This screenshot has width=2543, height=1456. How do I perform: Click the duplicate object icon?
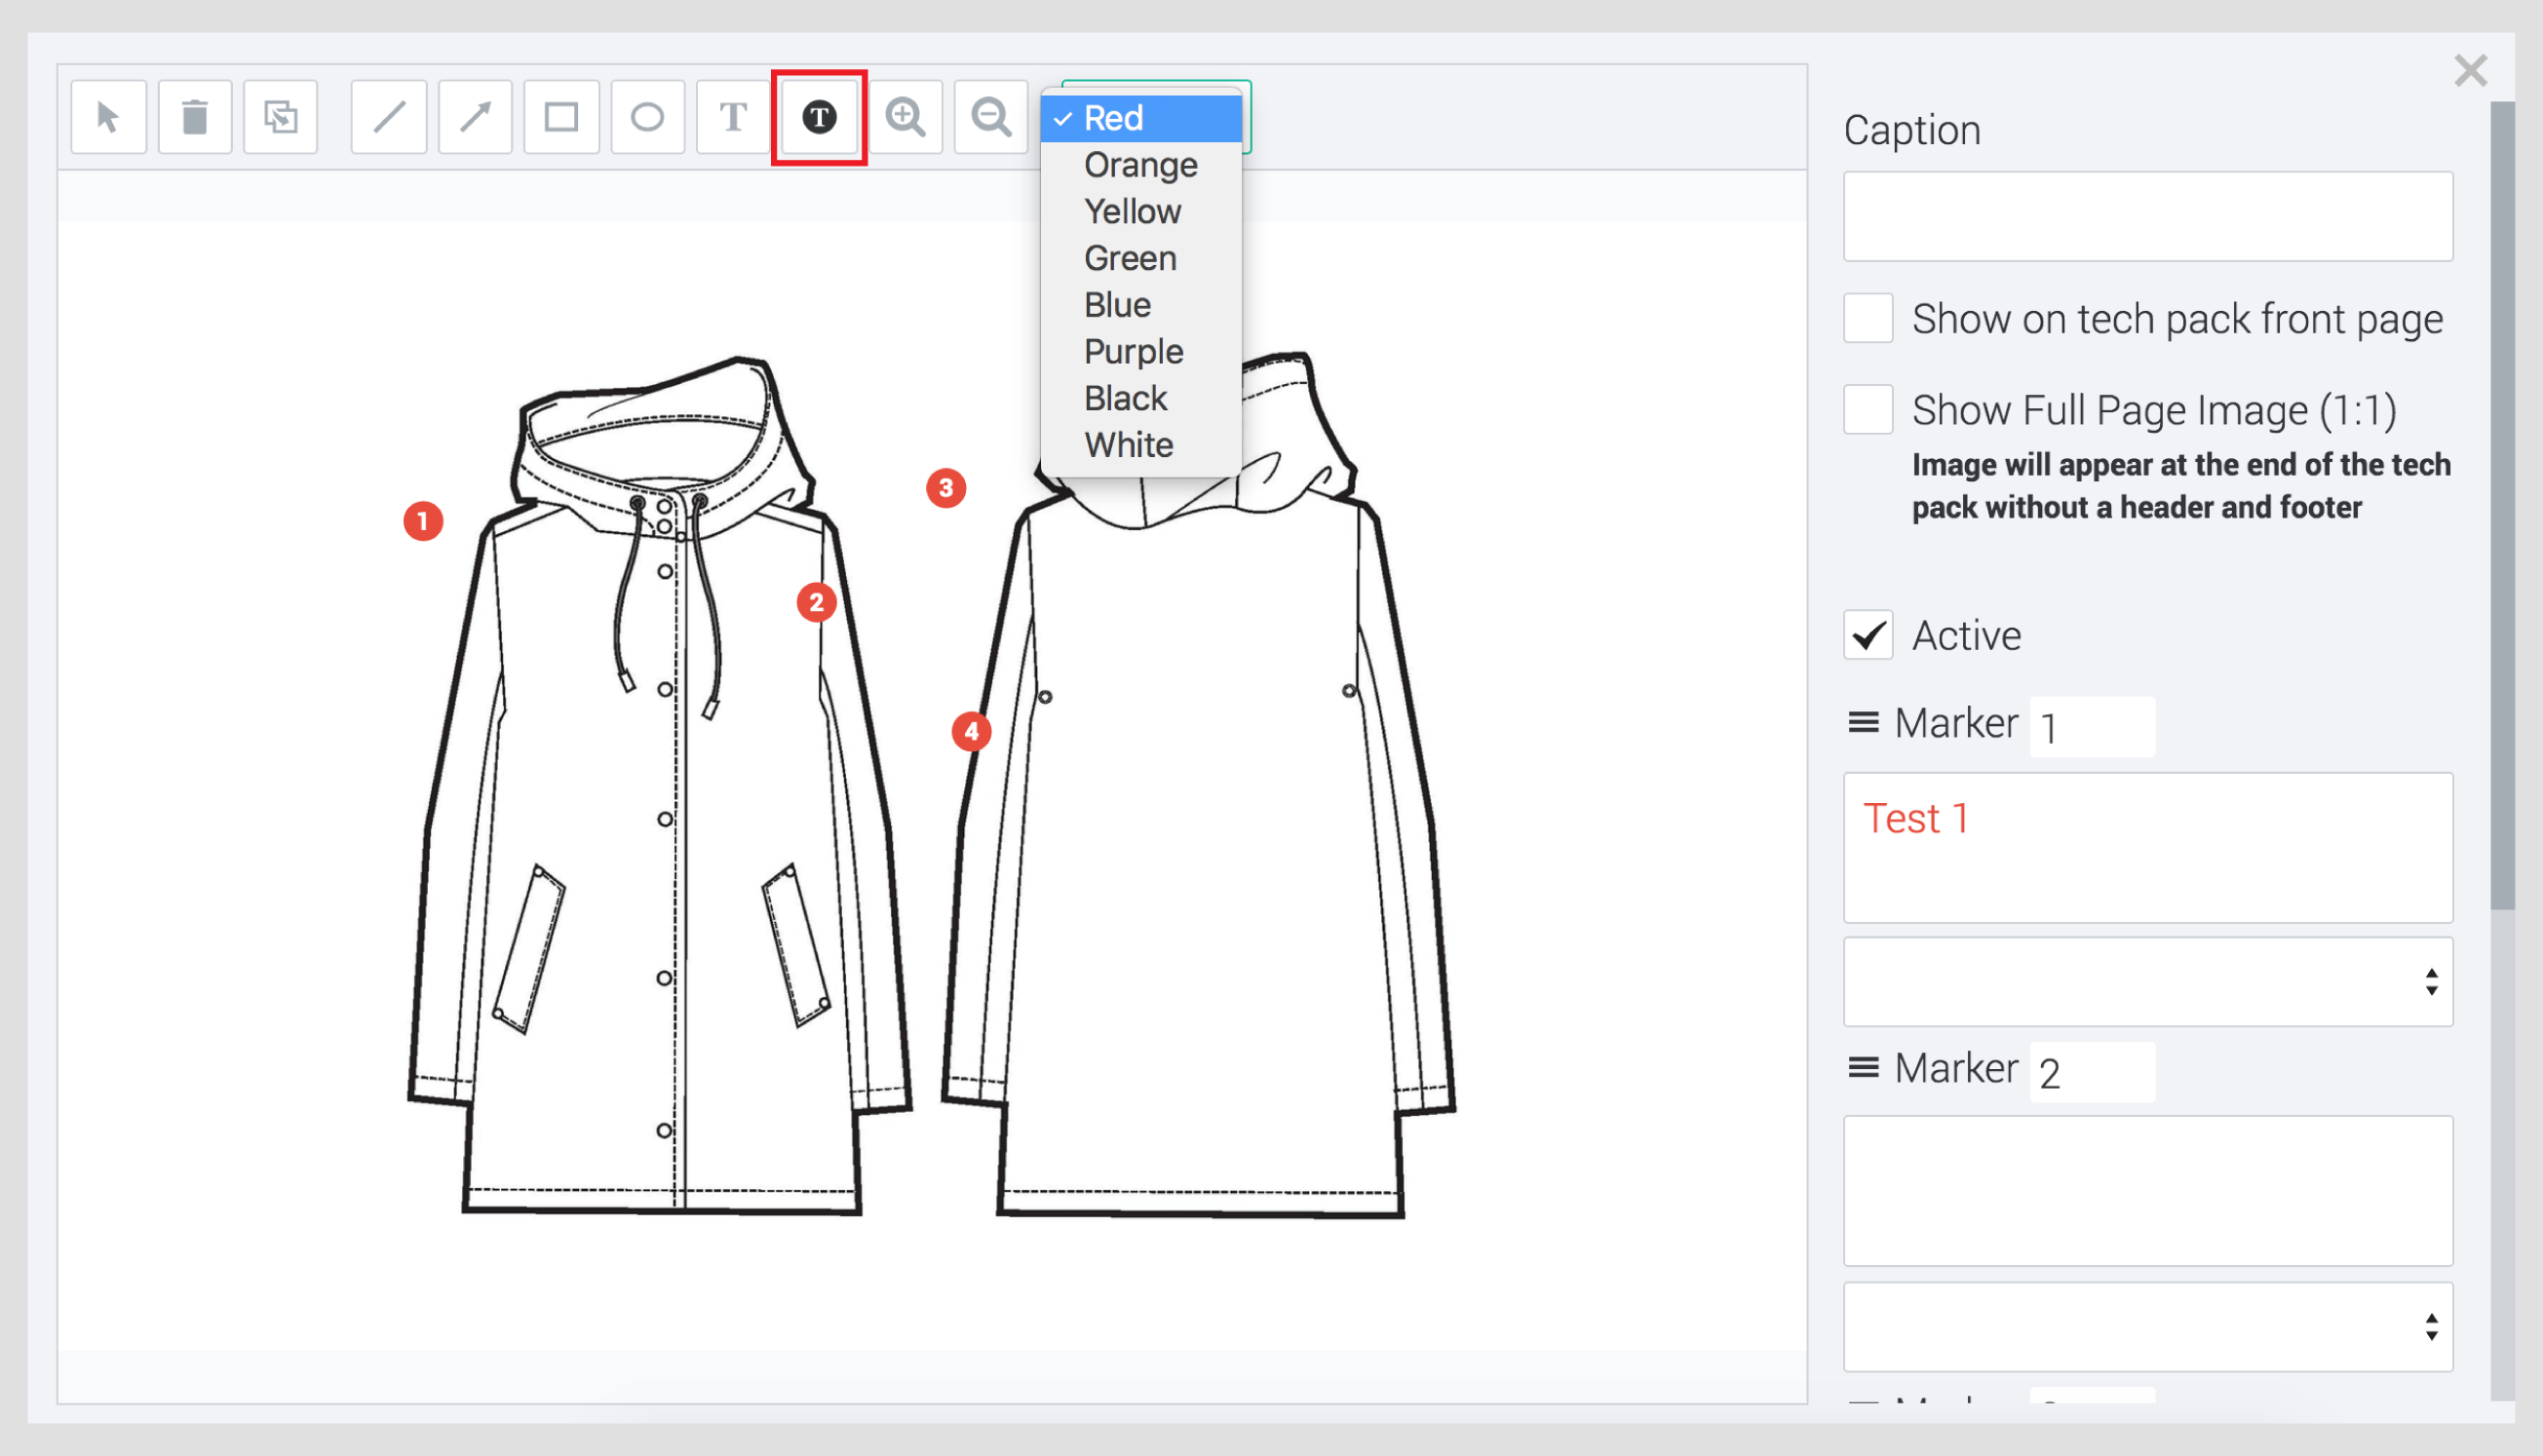pos(281,117)
